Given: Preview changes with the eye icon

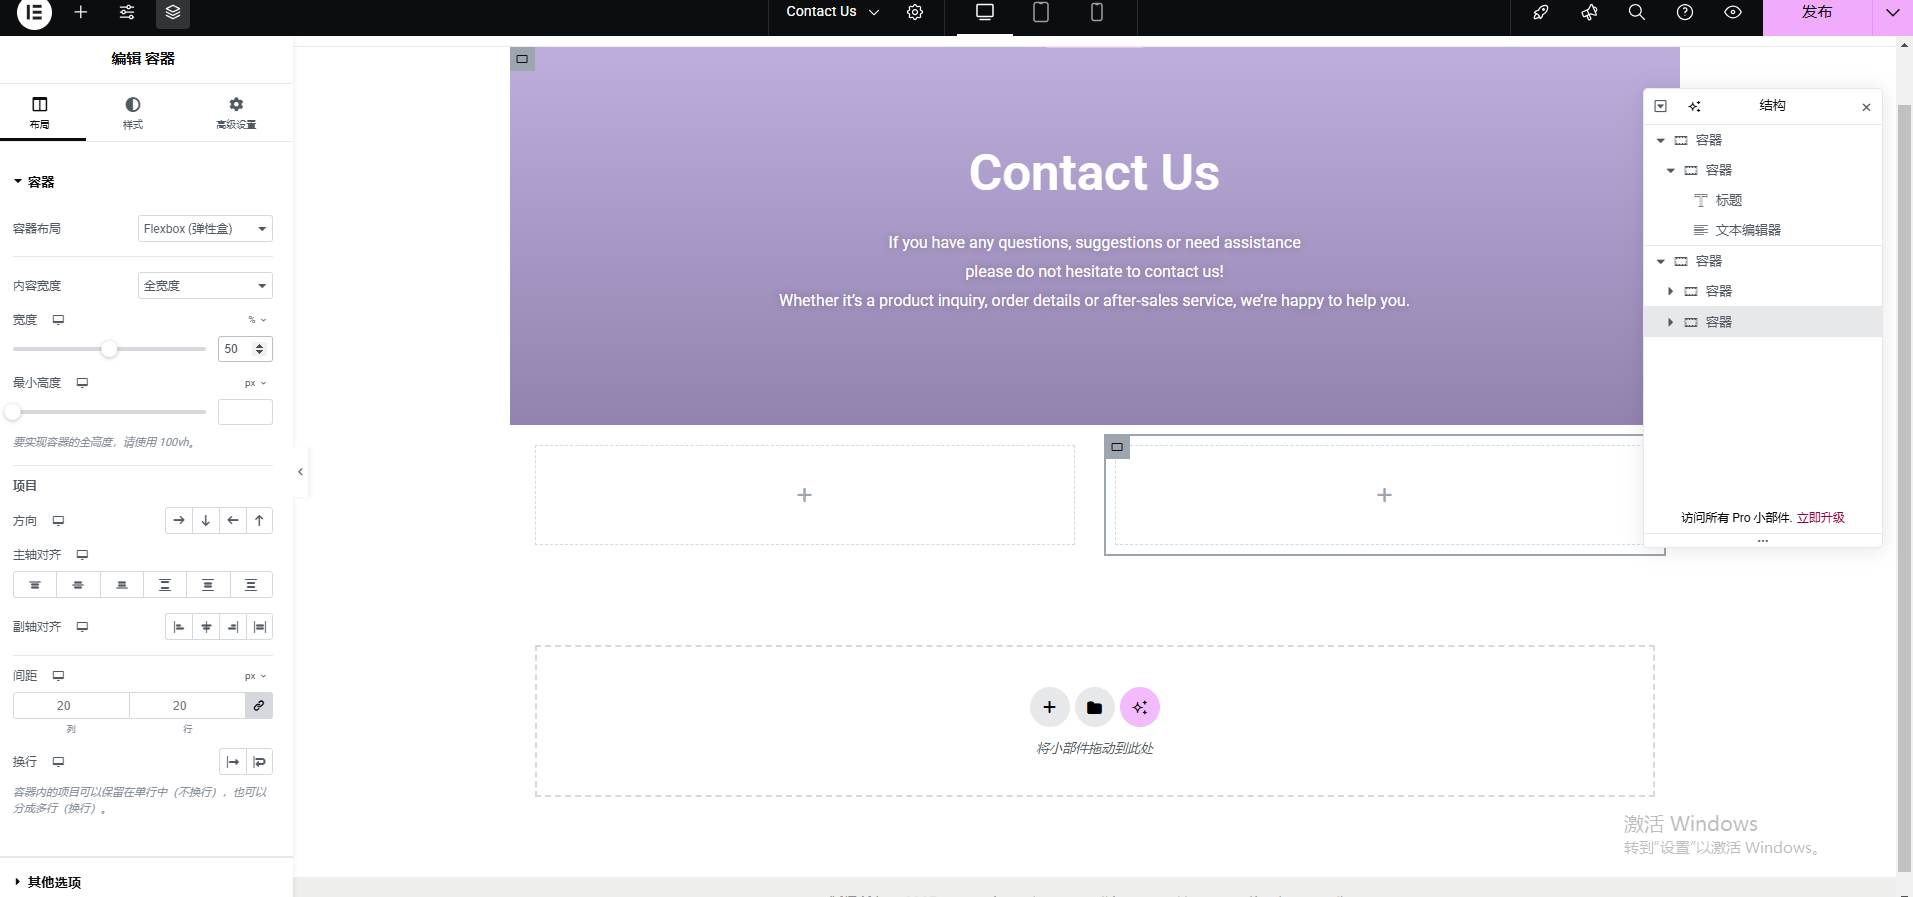Looking at the screenshot, I should pos(1733,13).
